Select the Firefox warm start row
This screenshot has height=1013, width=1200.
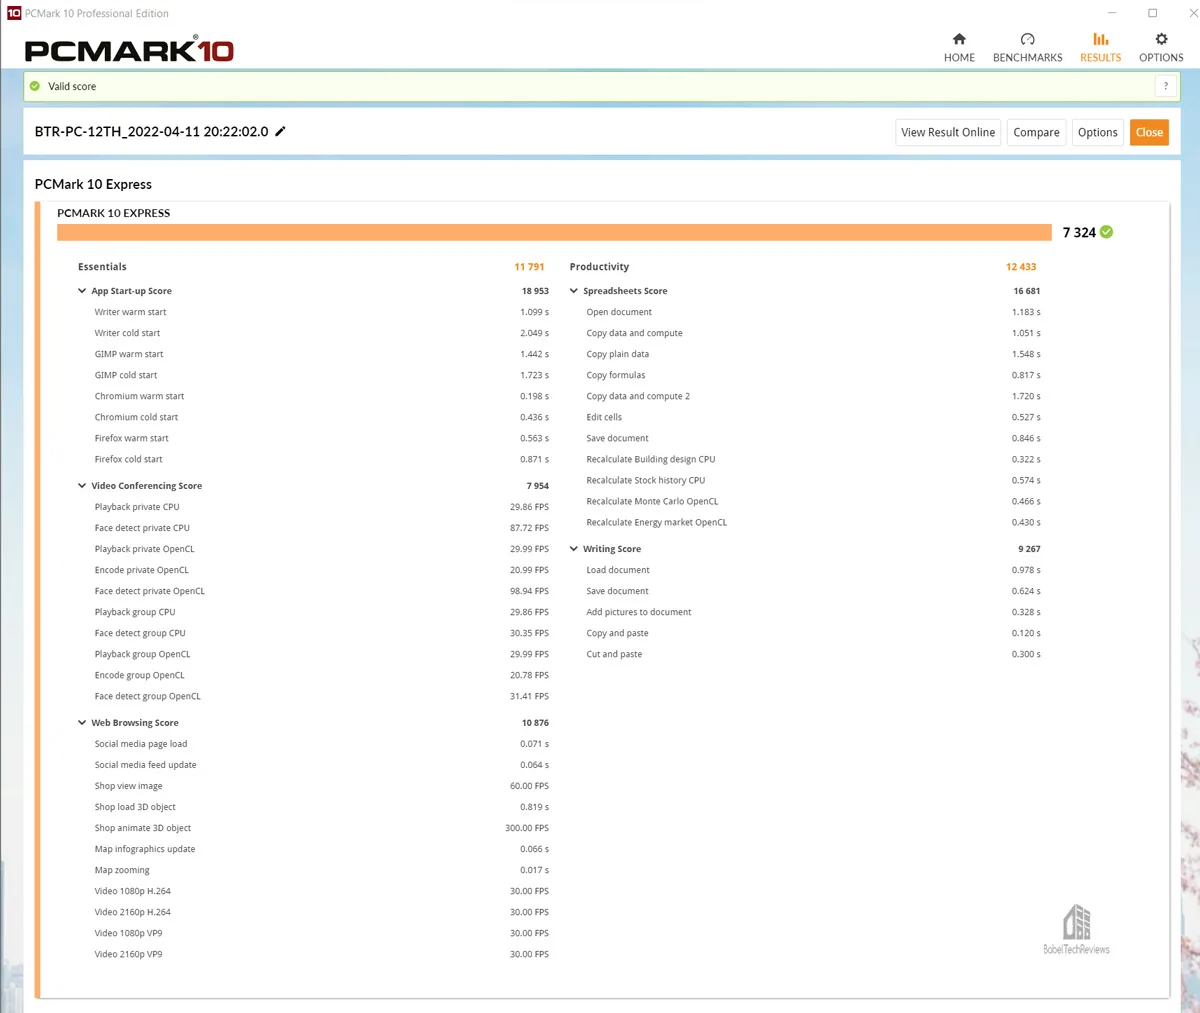point(321,438)
